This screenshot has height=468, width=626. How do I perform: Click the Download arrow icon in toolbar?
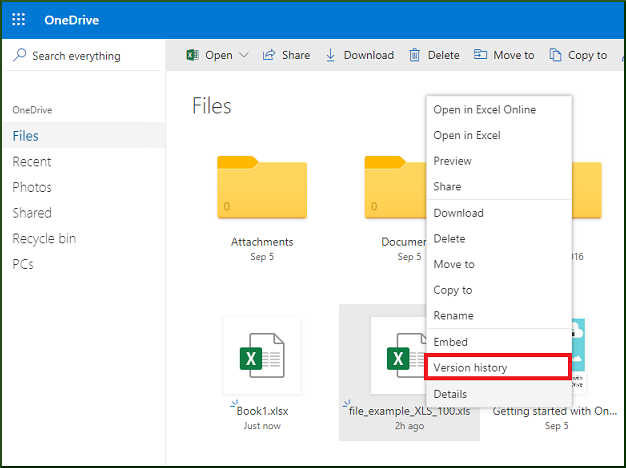(331, 55)
